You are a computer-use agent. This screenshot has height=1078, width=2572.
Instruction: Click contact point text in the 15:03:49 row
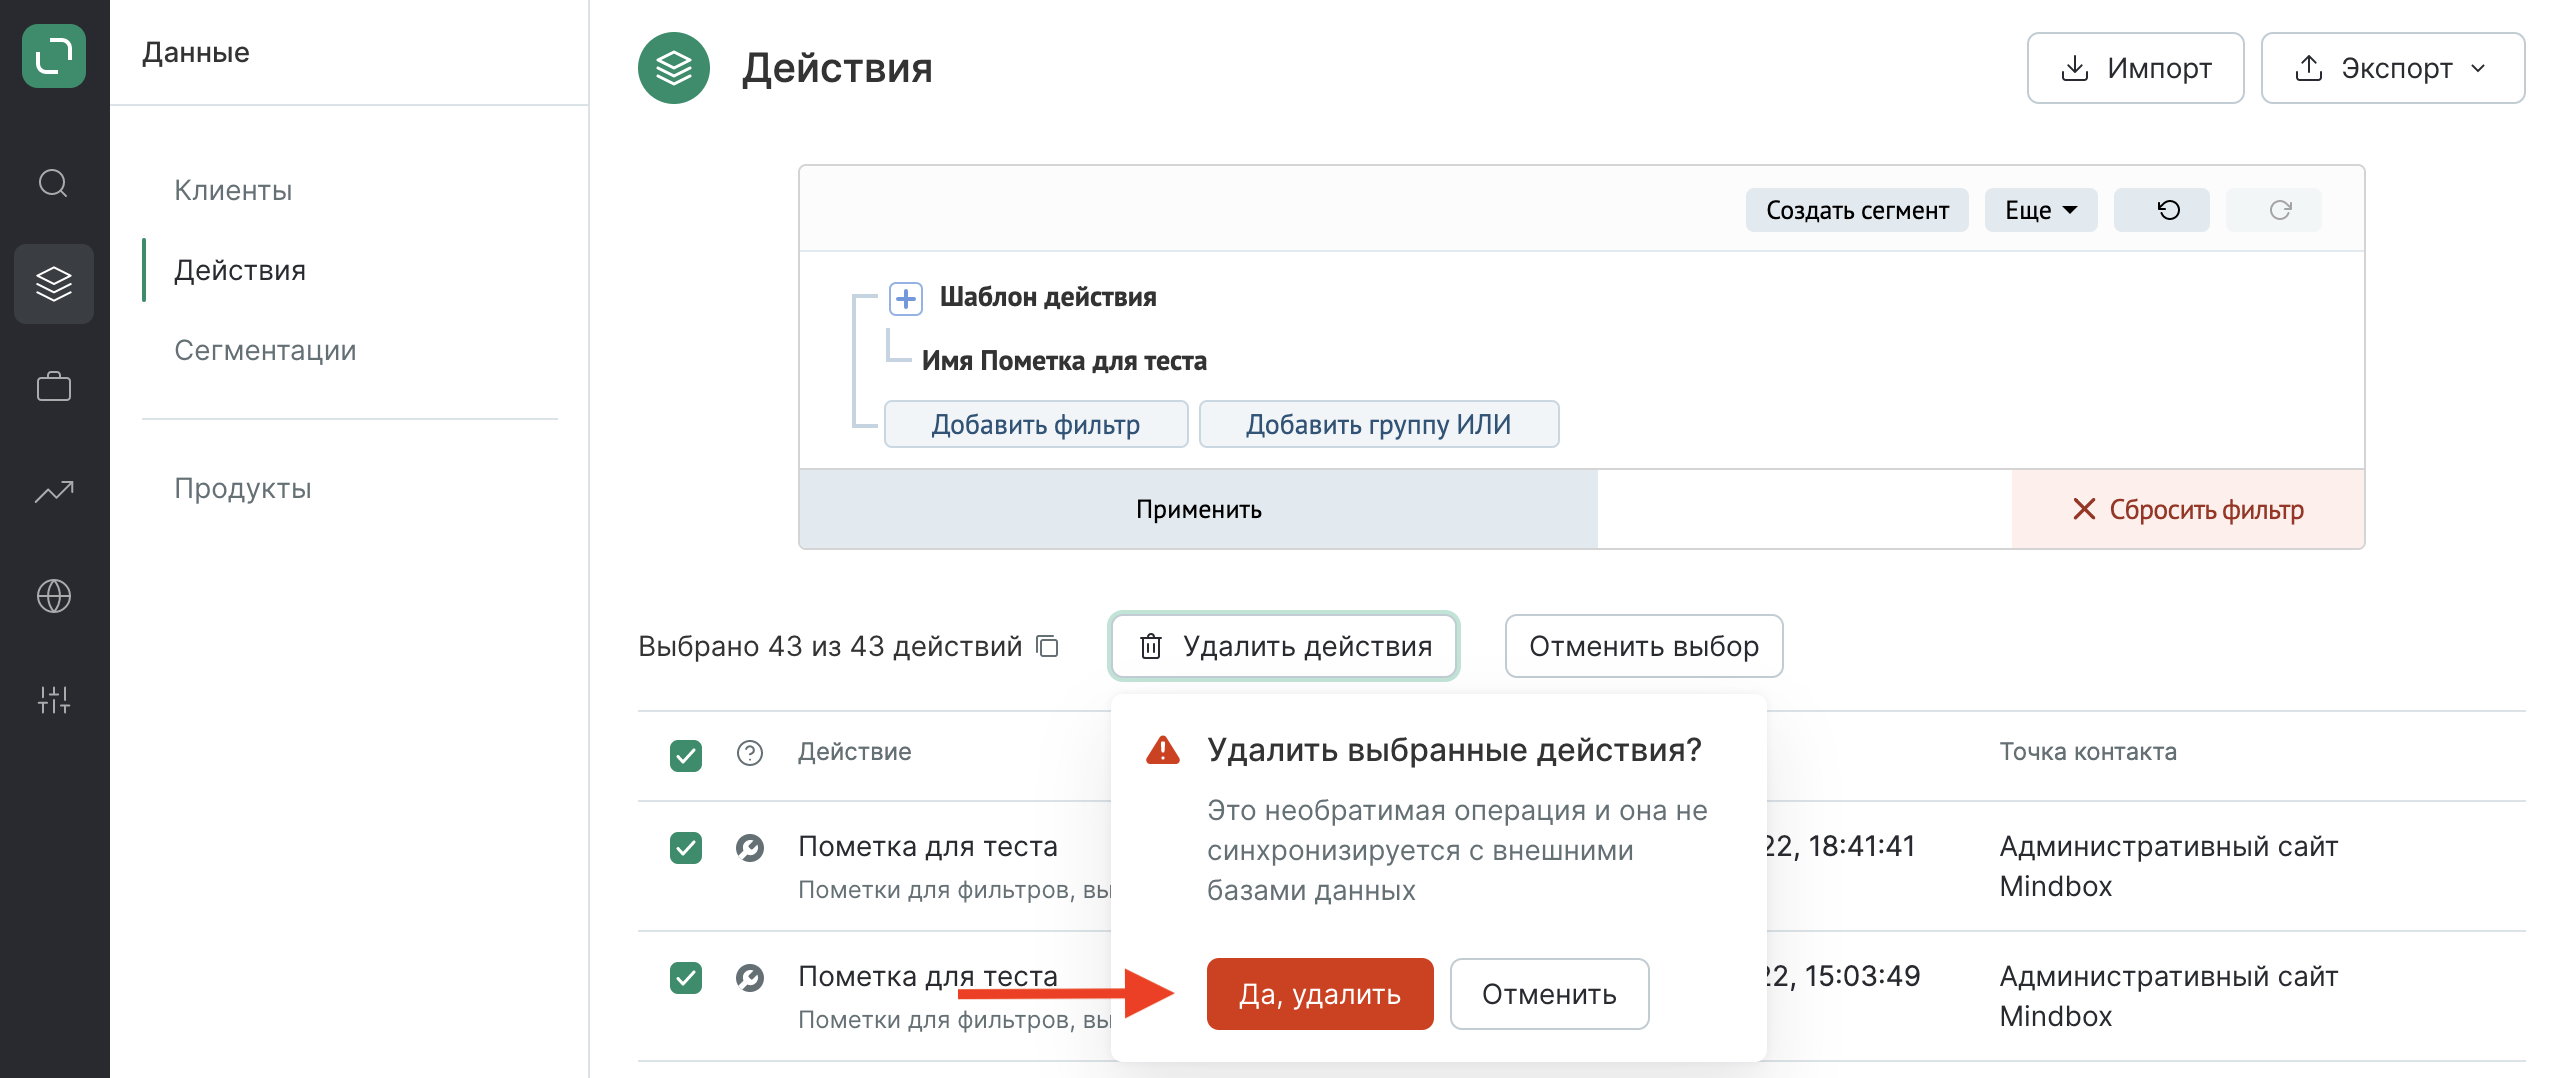click(x=2168, y=996)
